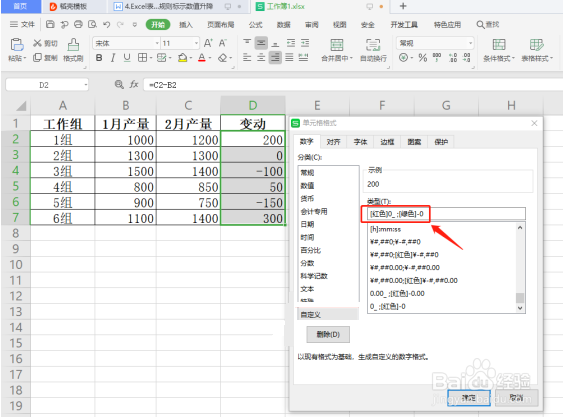
Task: Open Table Style icon
Action: 536,45
